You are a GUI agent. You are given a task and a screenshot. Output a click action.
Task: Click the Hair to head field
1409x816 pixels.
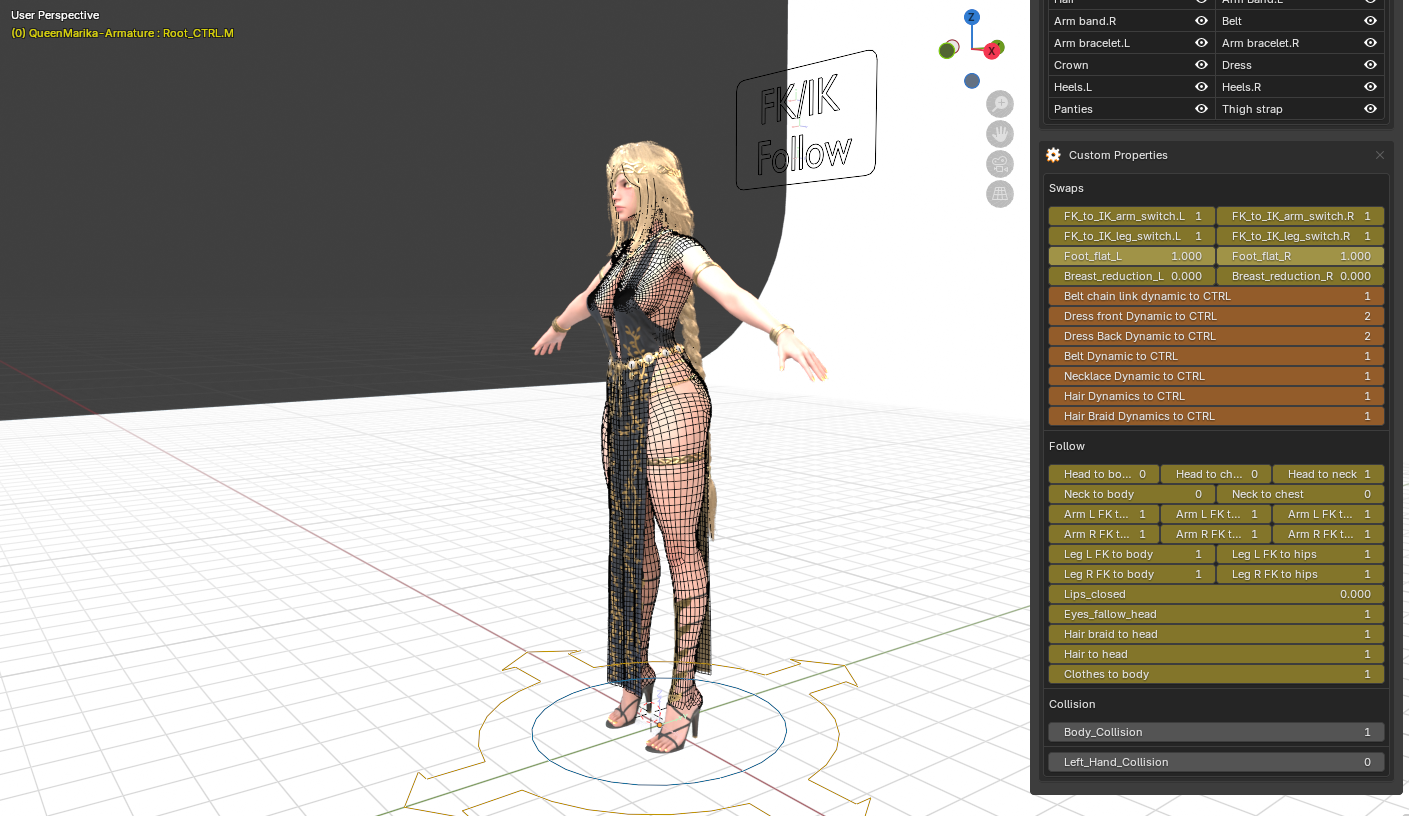point(1216,654)
